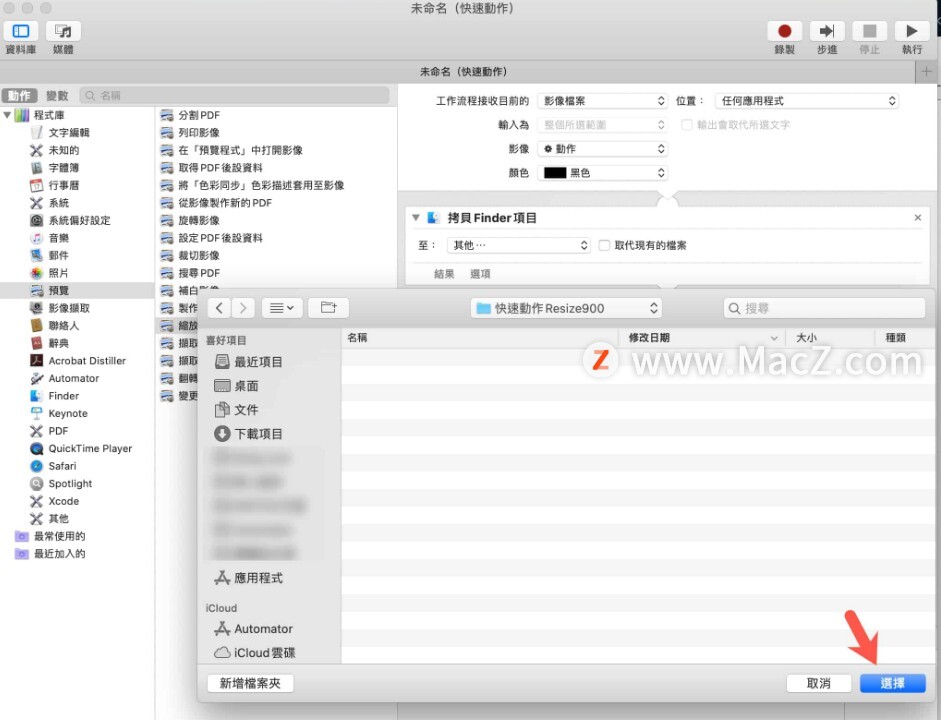
Task: Open the 影像 動作 icon dropdown
Action: 603,149
